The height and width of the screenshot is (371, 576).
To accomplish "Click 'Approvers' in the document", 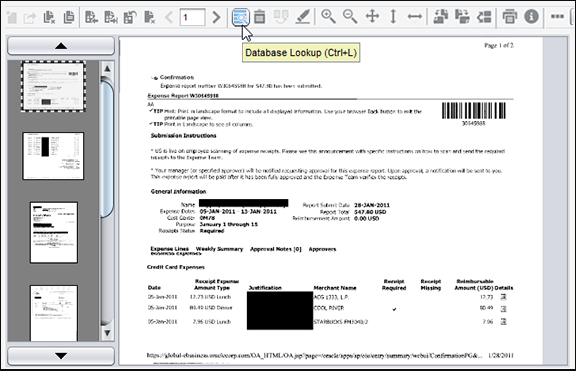I will [322, 249].
